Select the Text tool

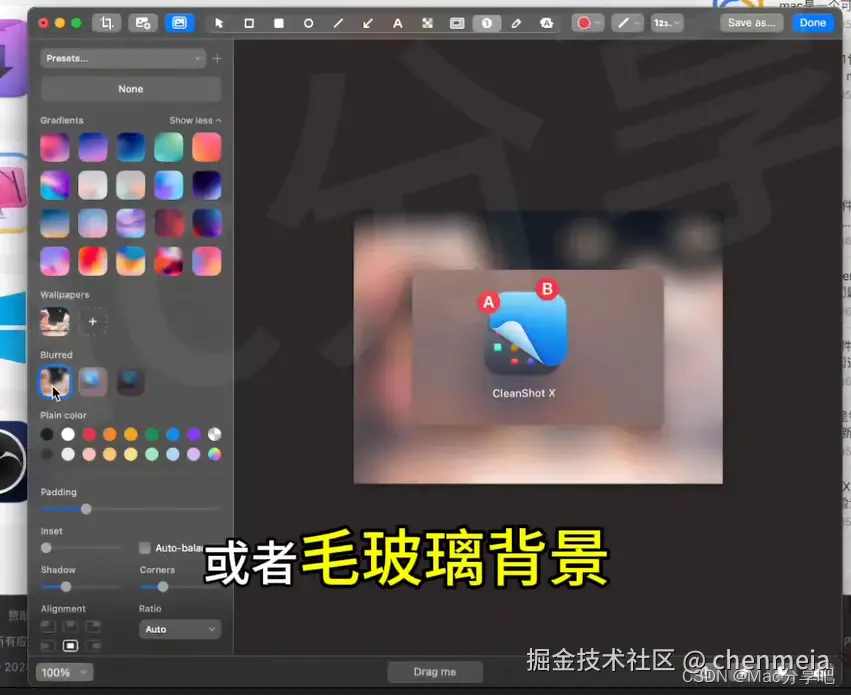pyautogui.click(x=398, y=22)
